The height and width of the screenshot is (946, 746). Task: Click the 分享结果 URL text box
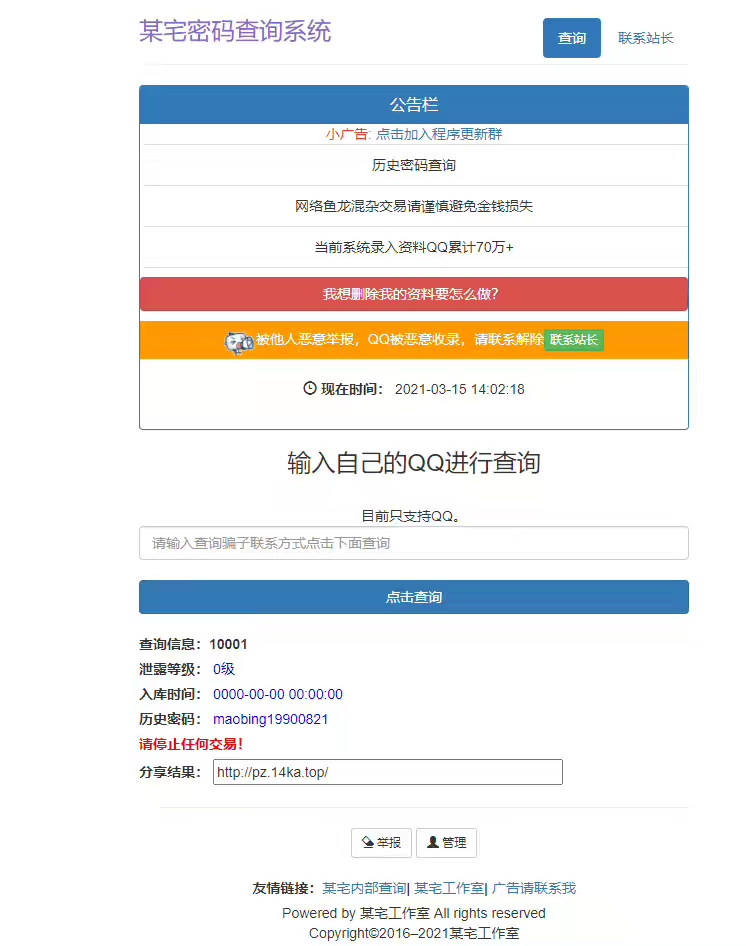(x=387, y=772)
